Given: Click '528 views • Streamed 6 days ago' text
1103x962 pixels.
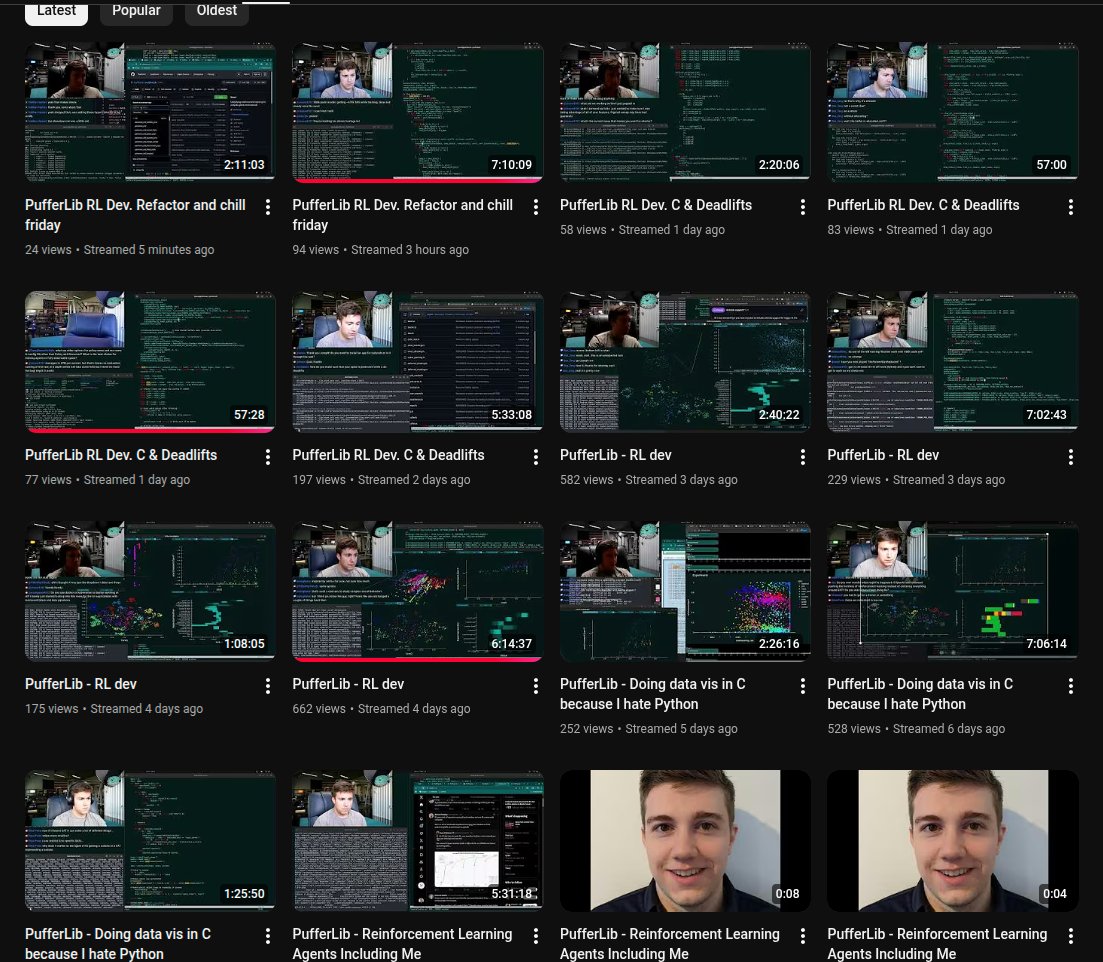Looking at the screenshot, I should (916, 729).
